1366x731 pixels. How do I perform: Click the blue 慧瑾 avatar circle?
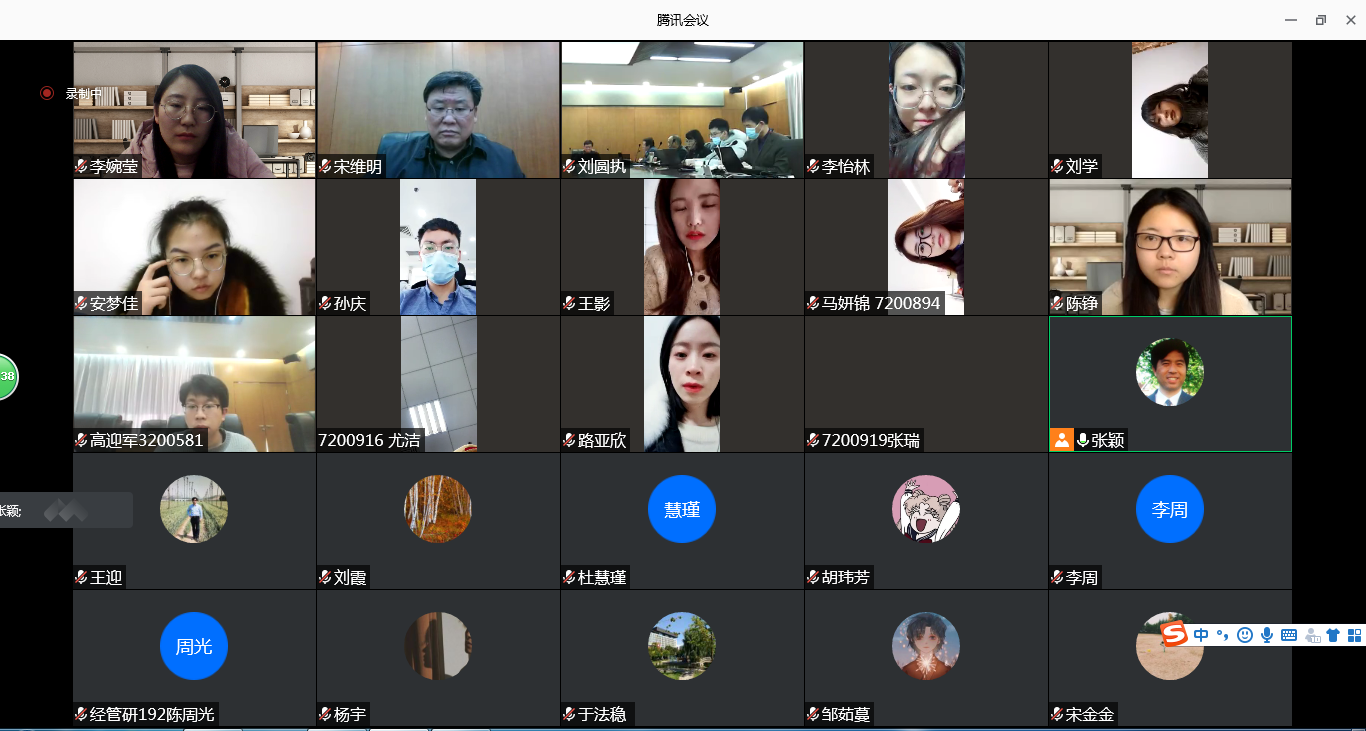[x=682, y=509]
